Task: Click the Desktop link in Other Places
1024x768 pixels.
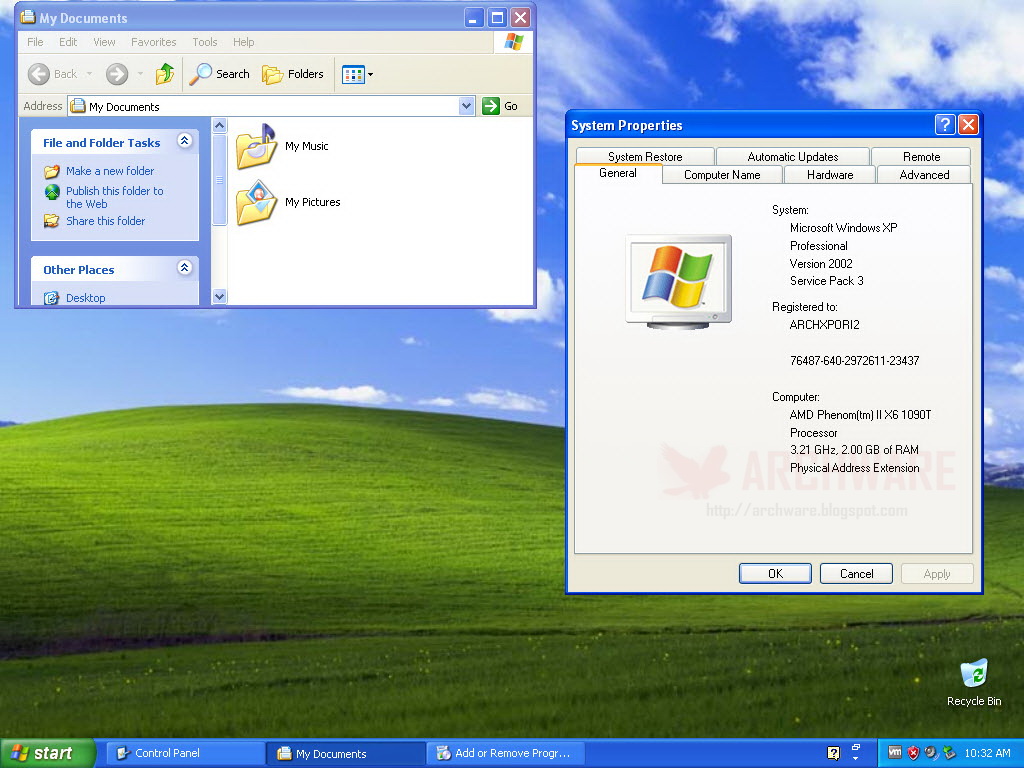Action: tap(86, 298)
